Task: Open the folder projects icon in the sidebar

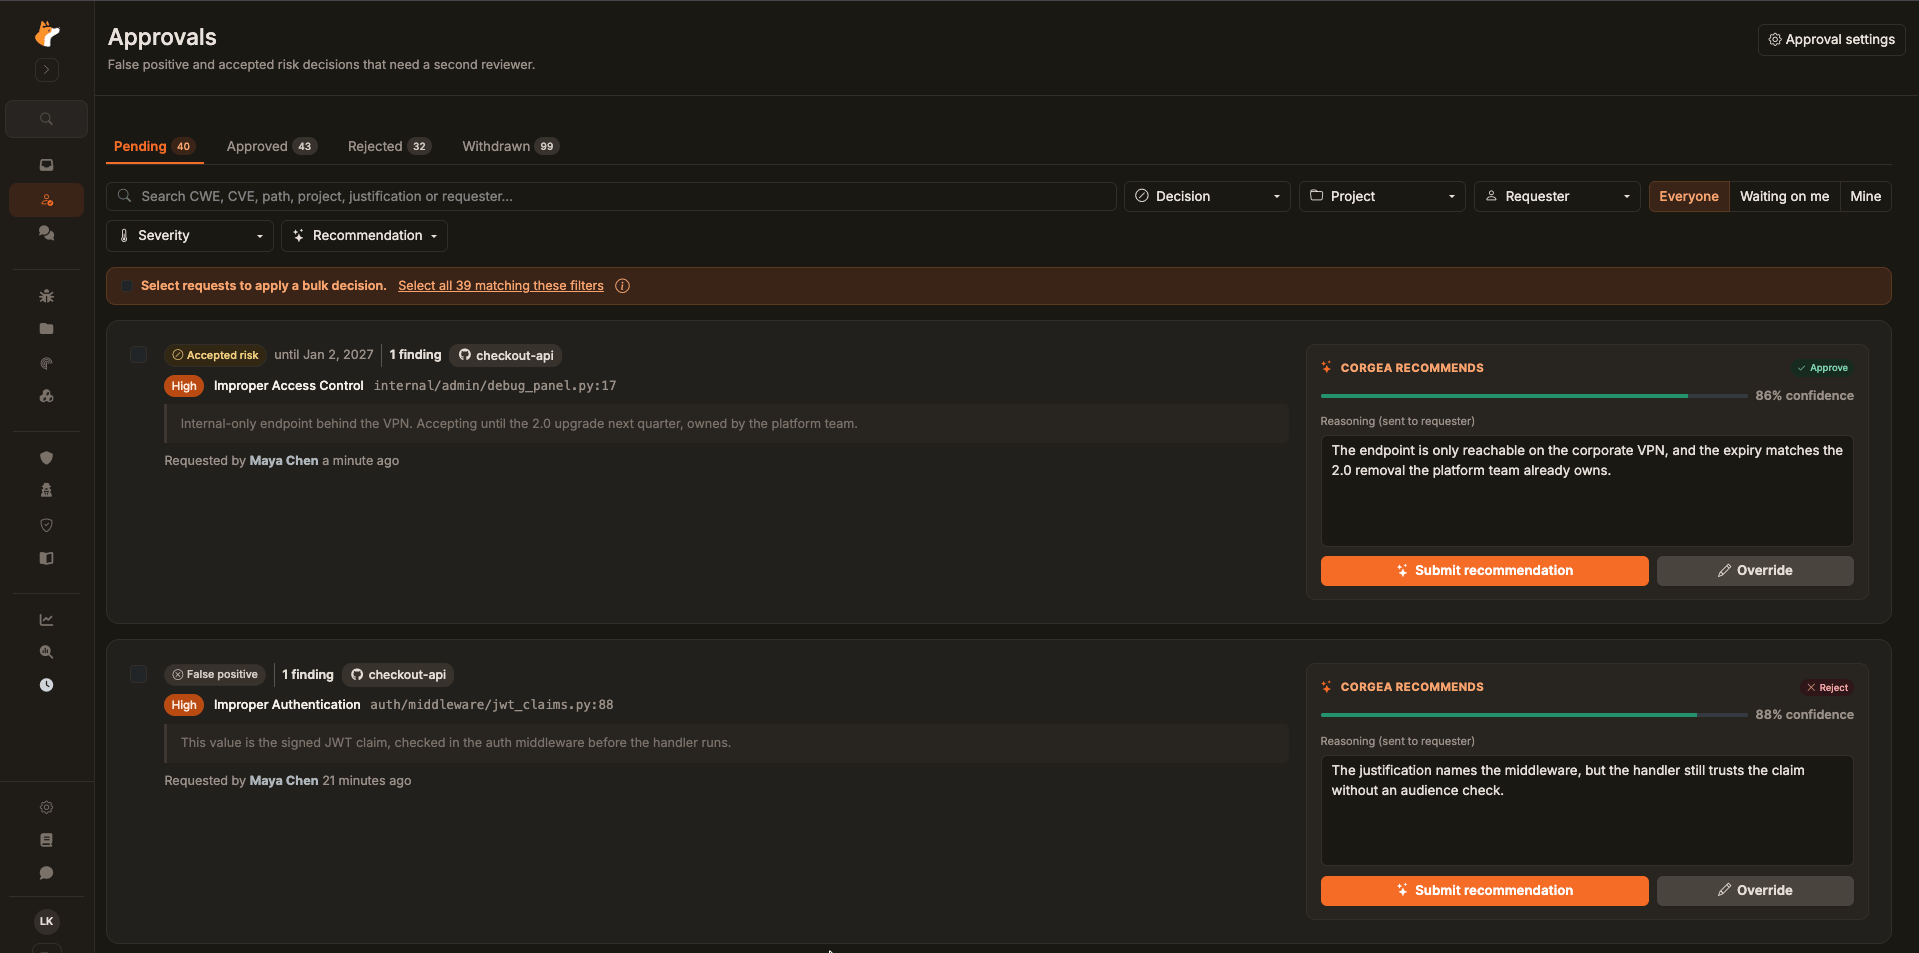Action: (x=46, y=328)
